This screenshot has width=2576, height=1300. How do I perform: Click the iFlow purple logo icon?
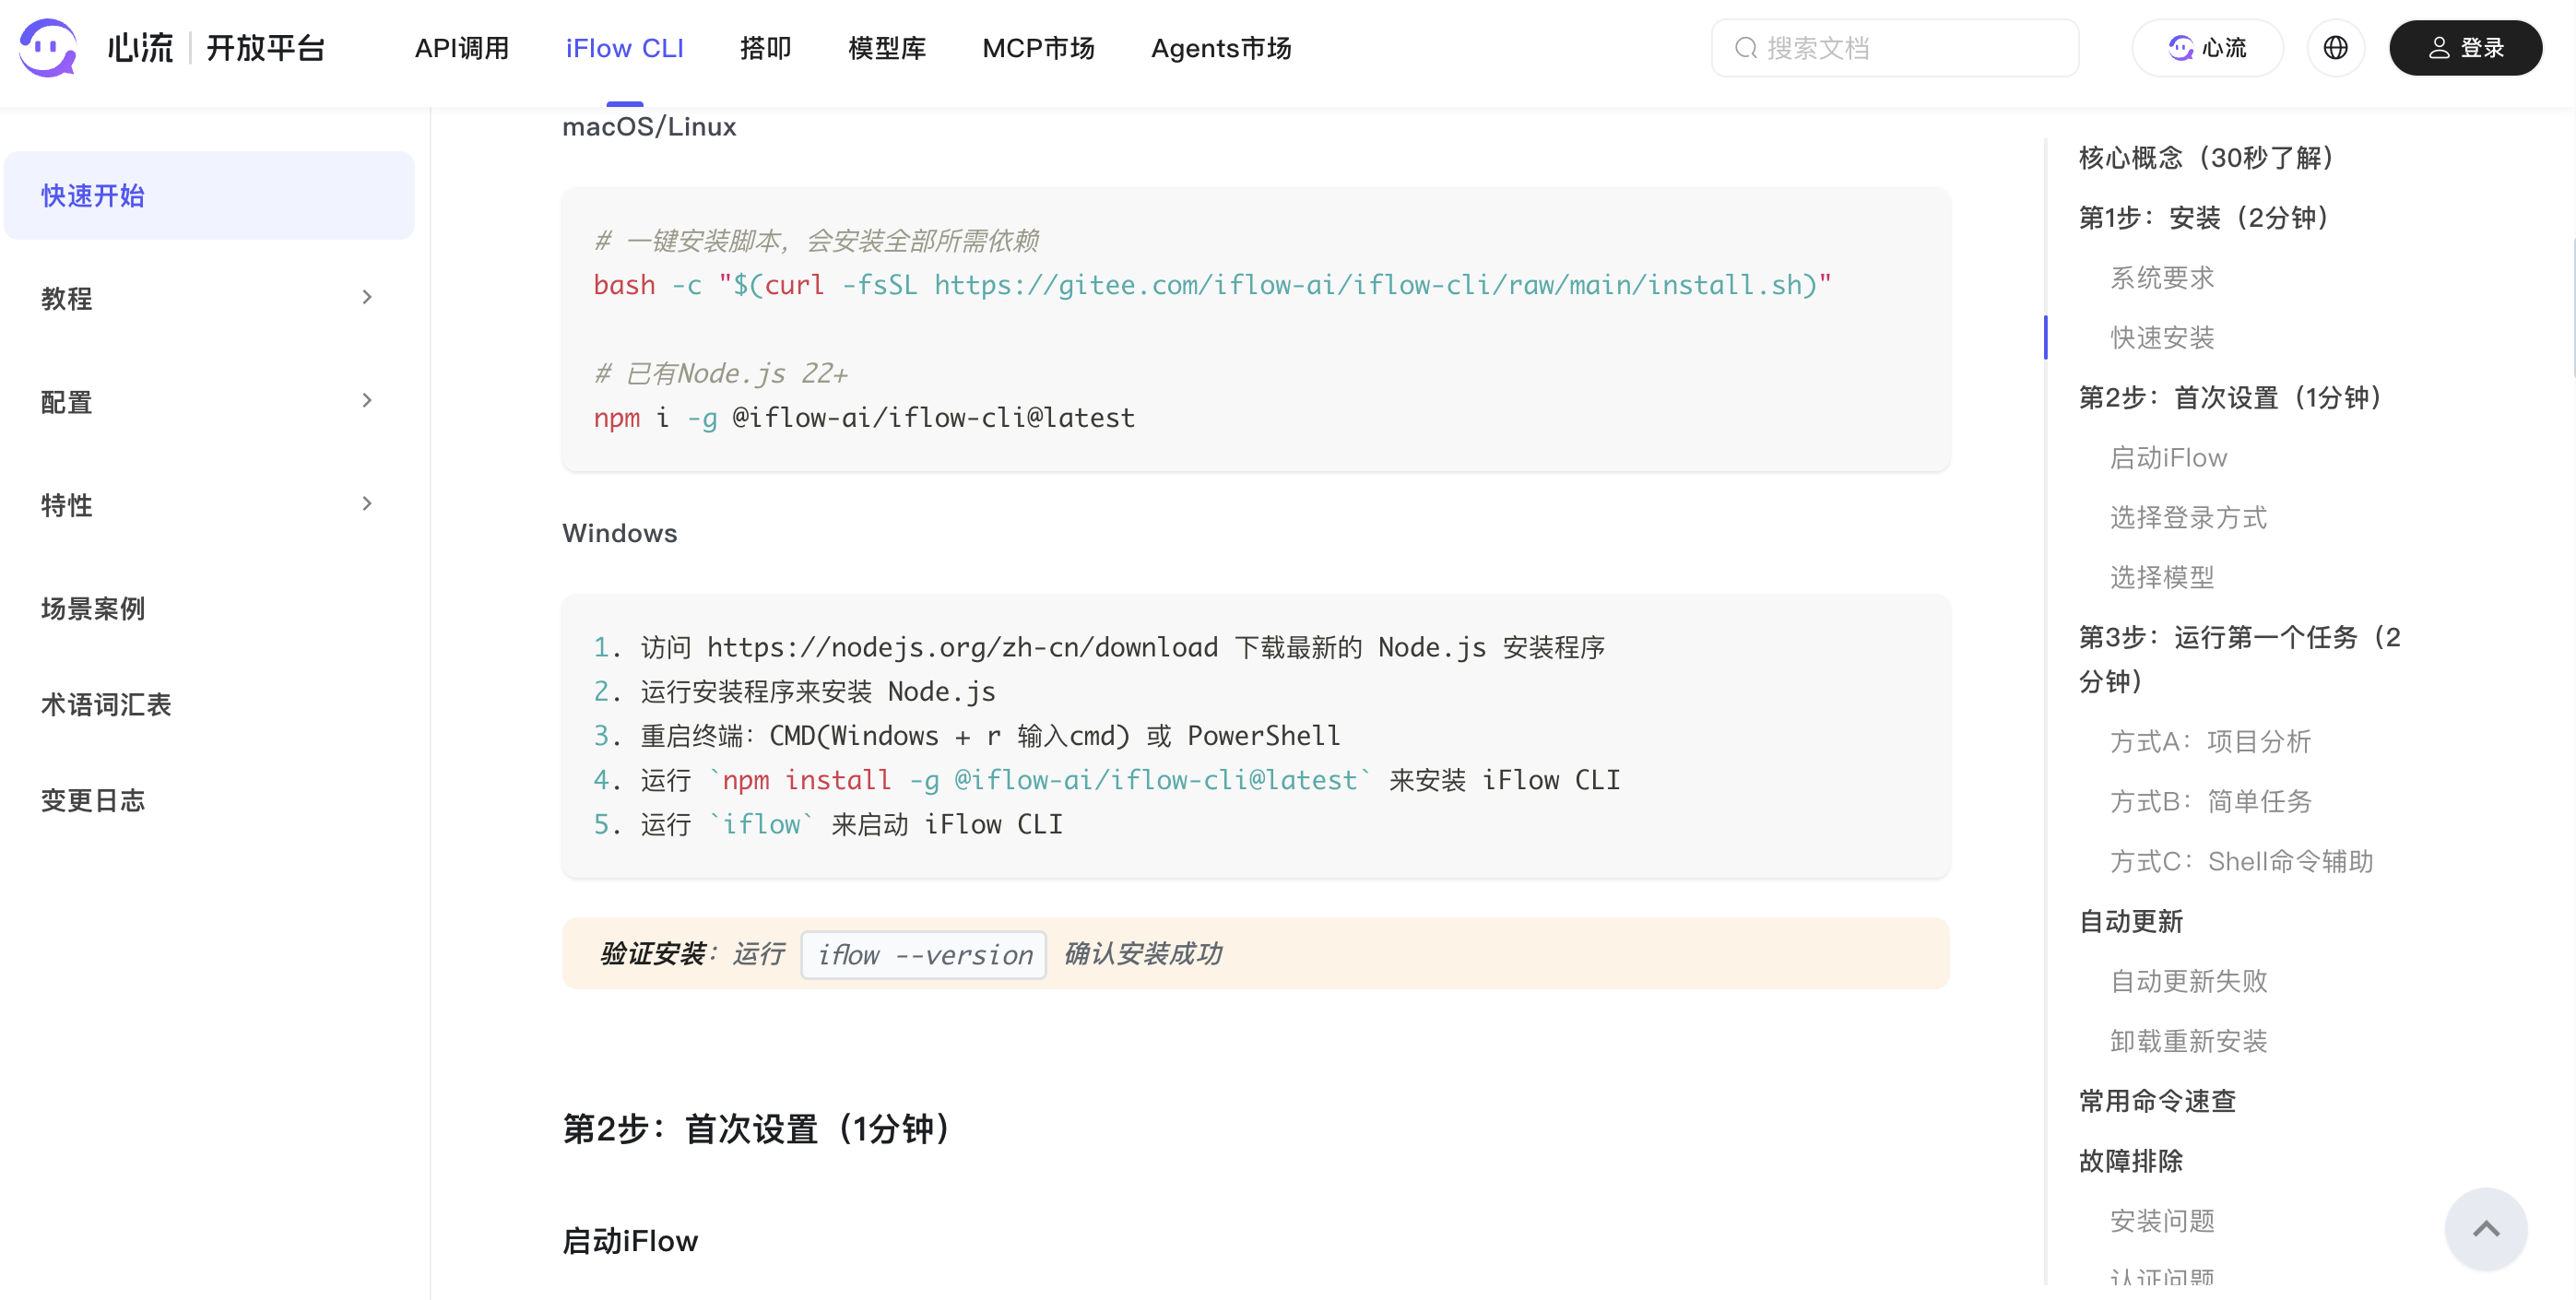[x=48, y=47]
